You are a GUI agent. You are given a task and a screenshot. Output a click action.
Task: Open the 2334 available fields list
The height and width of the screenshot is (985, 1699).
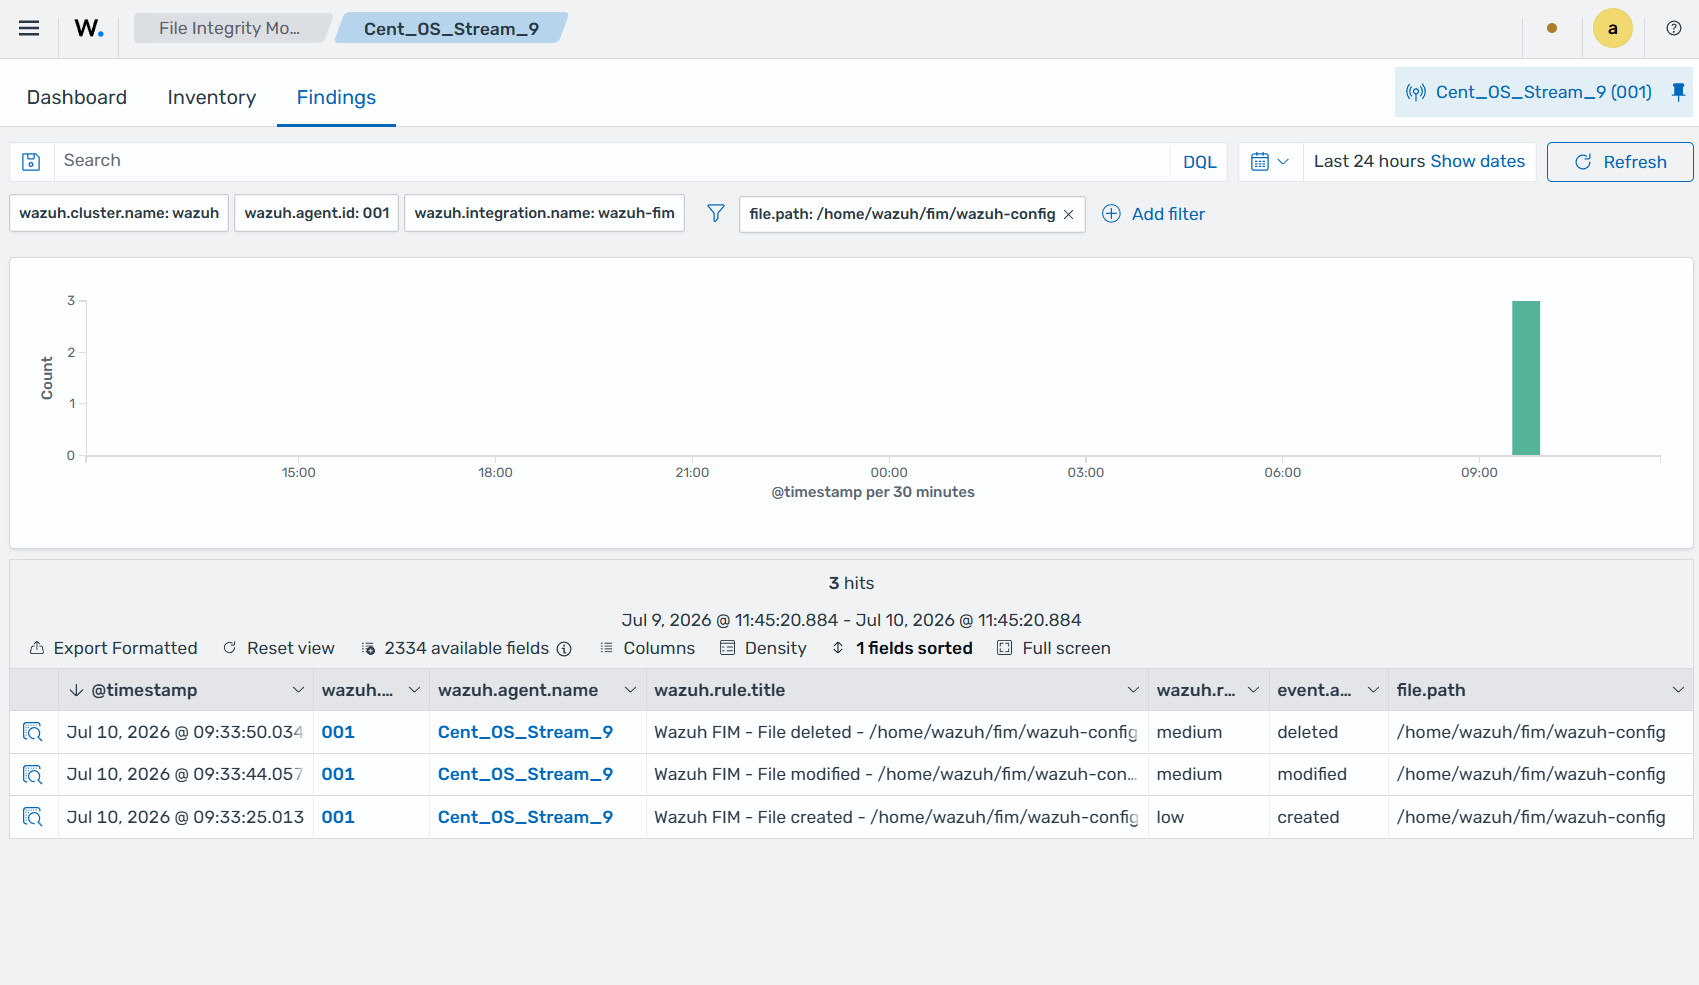pyautogui.click(x=457, y=648)
